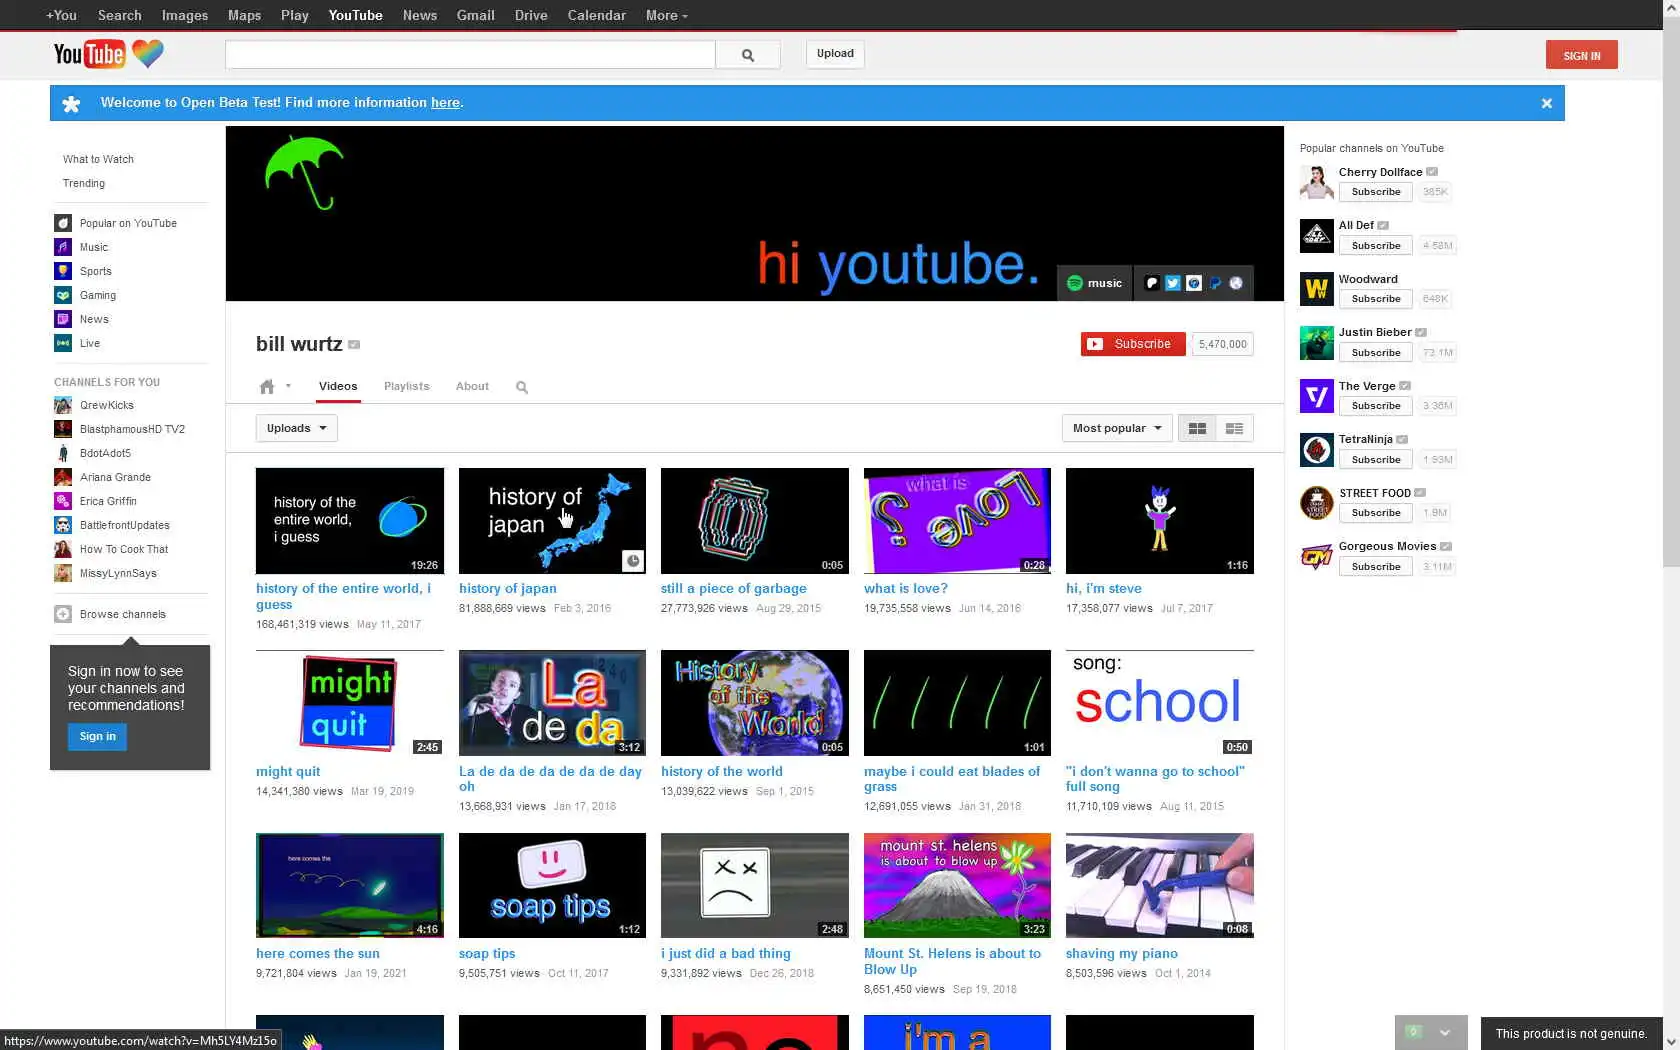Screen dimensions: 1680x1050
Task: Open Gorgeous Movies channel avatar
Action: tap(1317, 557)
